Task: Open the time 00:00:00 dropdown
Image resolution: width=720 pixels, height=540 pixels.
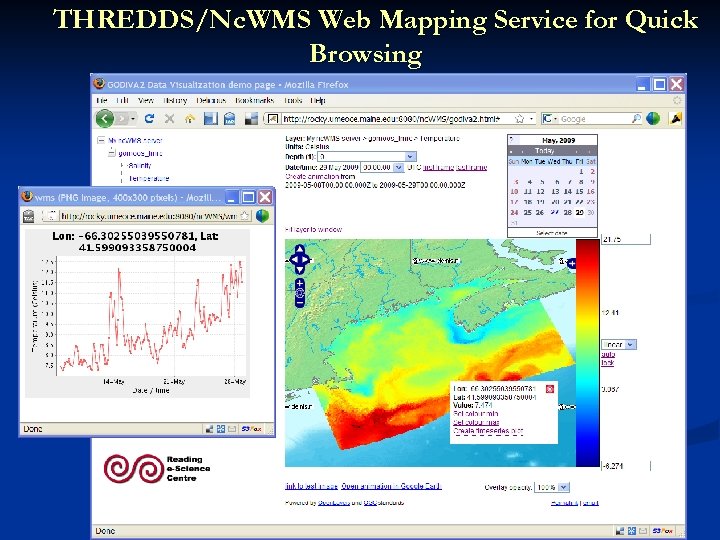Action: pyautogui.click(x=398, y=167)
